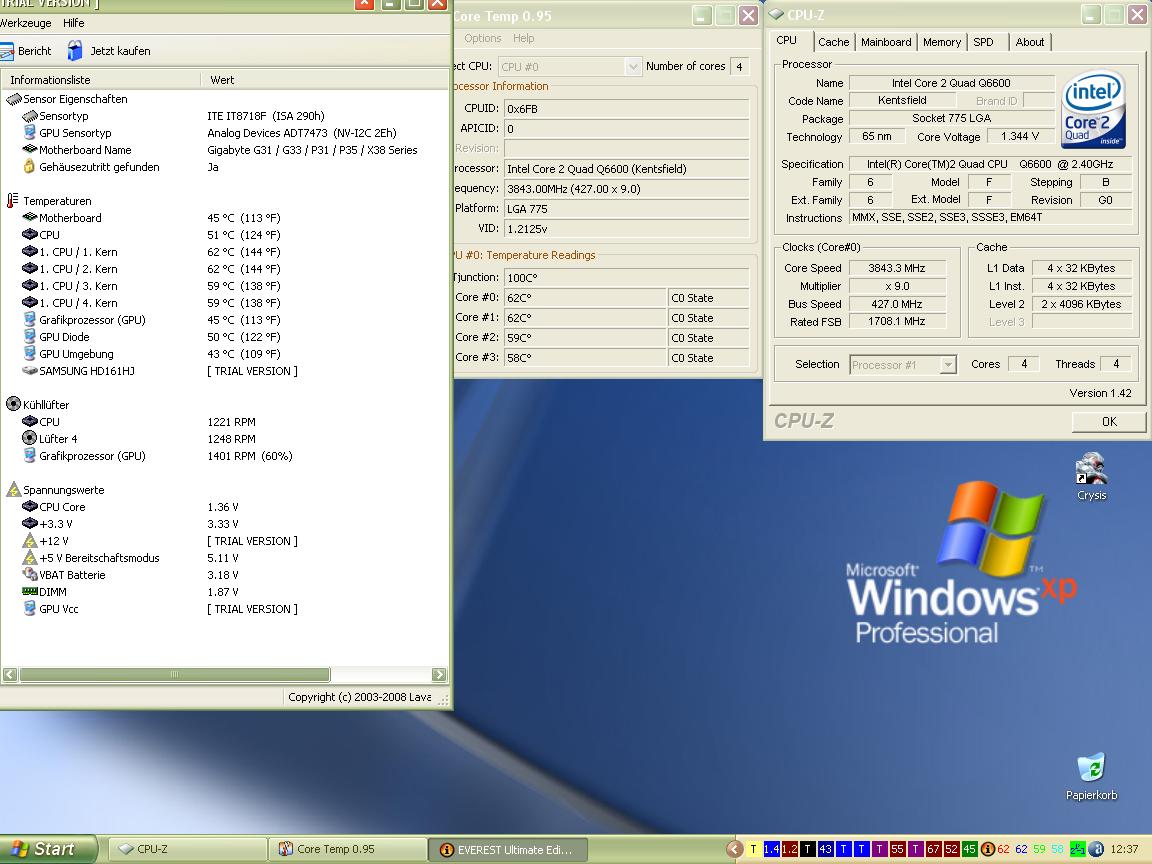This screenshot has height=864, width=1152.
Task: Click the Start button
Action: 47,849
